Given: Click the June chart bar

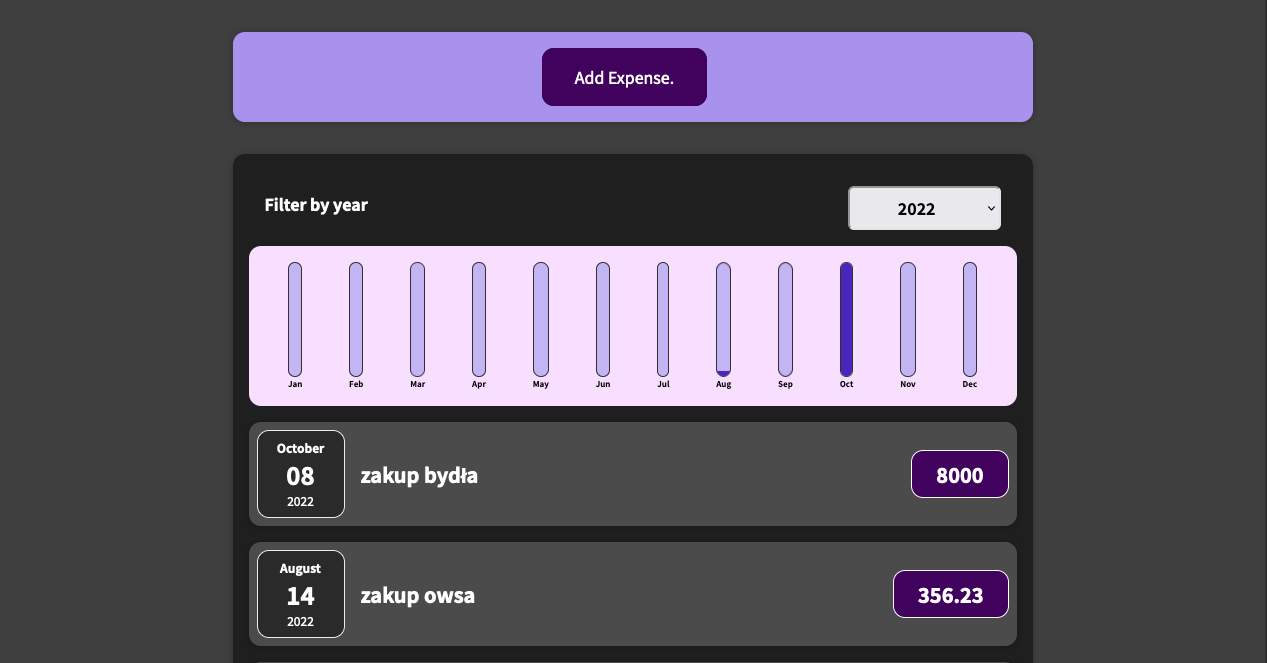Looking at the screenshot, I should (603, 319).
